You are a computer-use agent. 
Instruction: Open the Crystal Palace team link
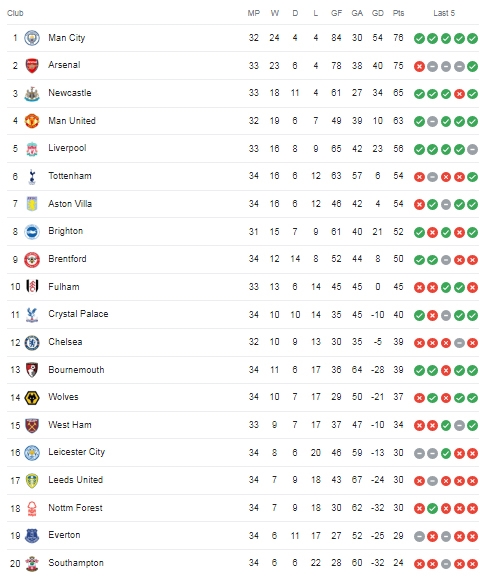click(x=78, y=314)
